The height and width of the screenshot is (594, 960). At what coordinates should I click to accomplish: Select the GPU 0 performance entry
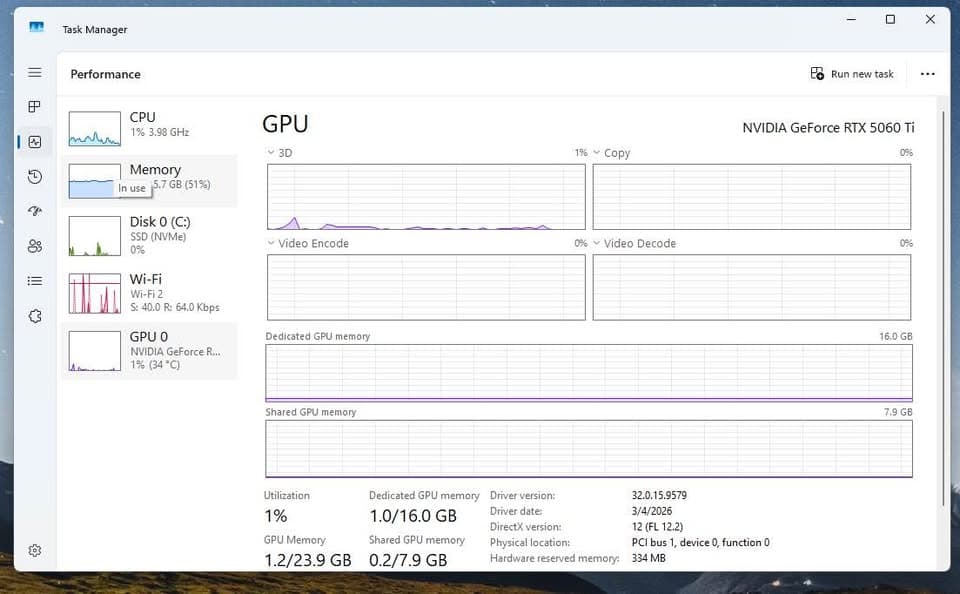[149, 350]
